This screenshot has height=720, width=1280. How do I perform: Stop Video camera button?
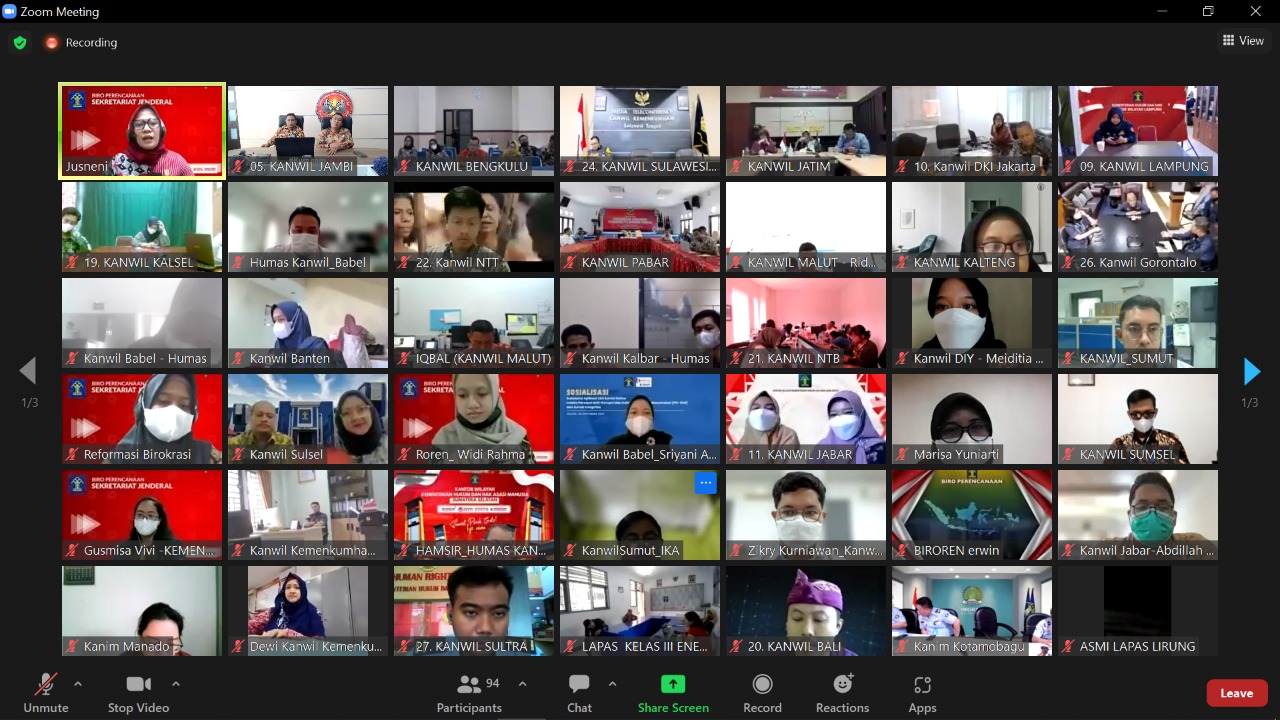[138, 693]
